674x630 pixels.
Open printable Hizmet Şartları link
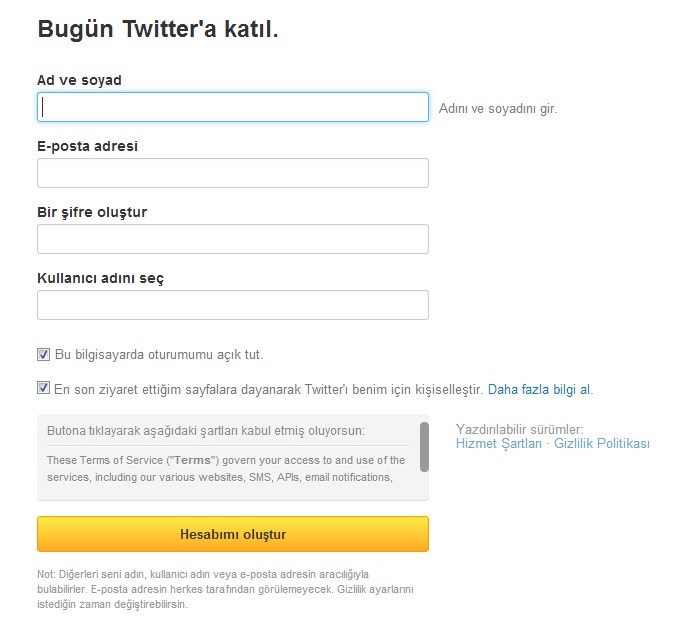[499, 443]
